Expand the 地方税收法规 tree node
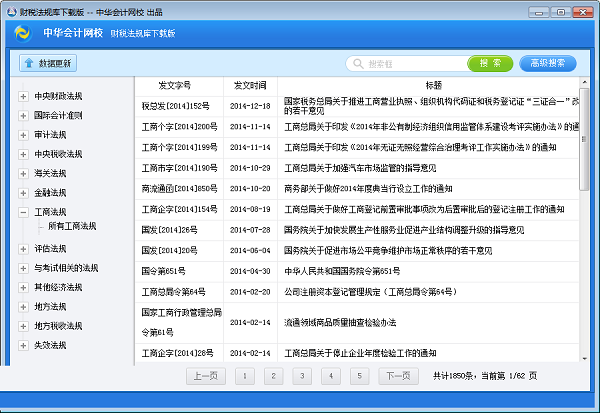 [x=23, y=326]
